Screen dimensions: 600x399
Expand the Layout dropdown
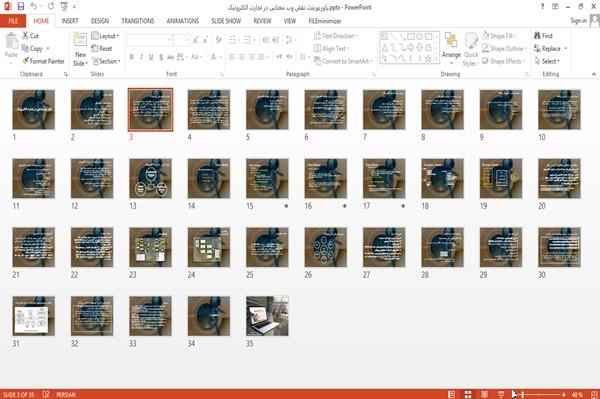coord(105,36)
